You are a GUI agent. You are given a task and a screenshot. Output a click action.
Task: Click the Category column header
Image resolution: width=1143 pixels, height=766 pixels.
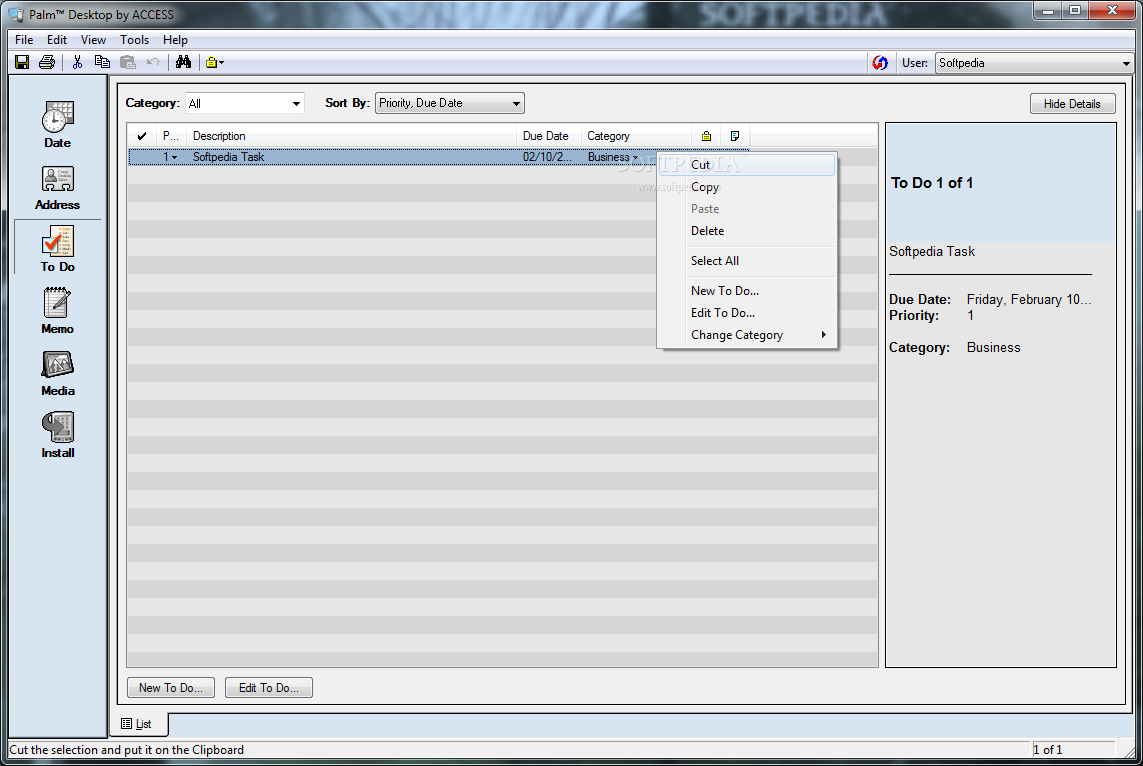coord(636,136)
